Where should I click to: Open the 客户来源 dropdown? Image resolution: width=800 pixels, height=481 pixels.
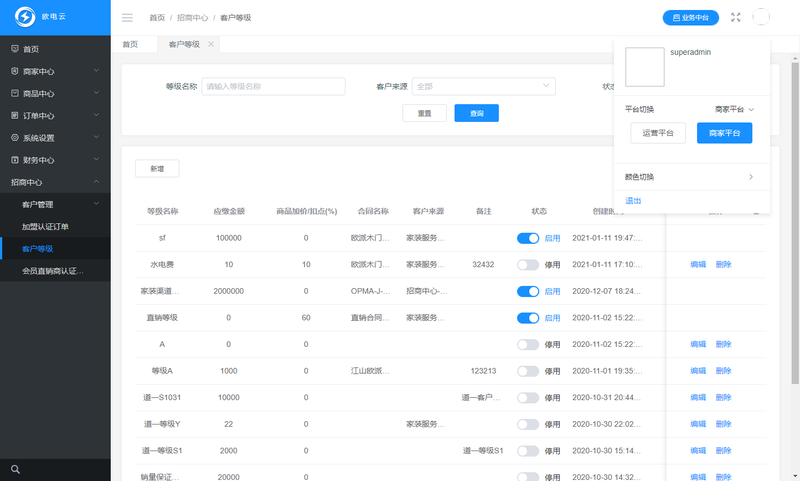[x=483, y=86]
